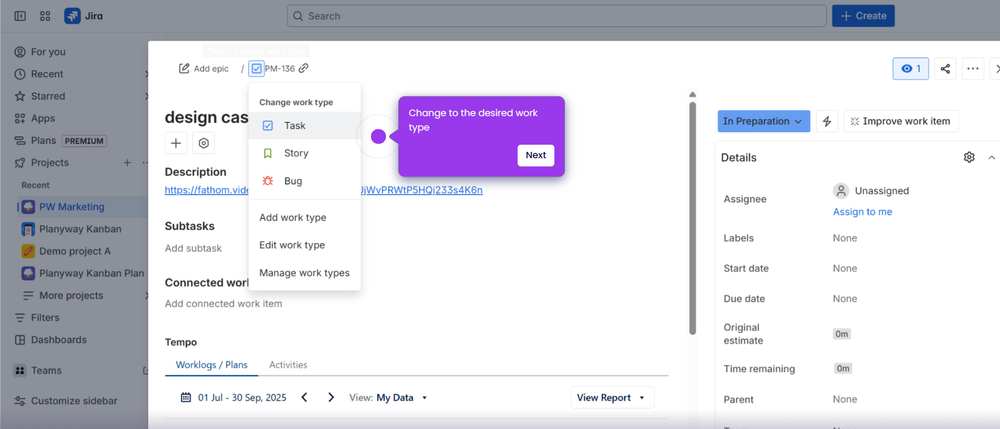Image resolution: width=1000 pixels, height=429 pixels.
Task: Open the My Data view dropdown
Action: click(x=402, y=398)
